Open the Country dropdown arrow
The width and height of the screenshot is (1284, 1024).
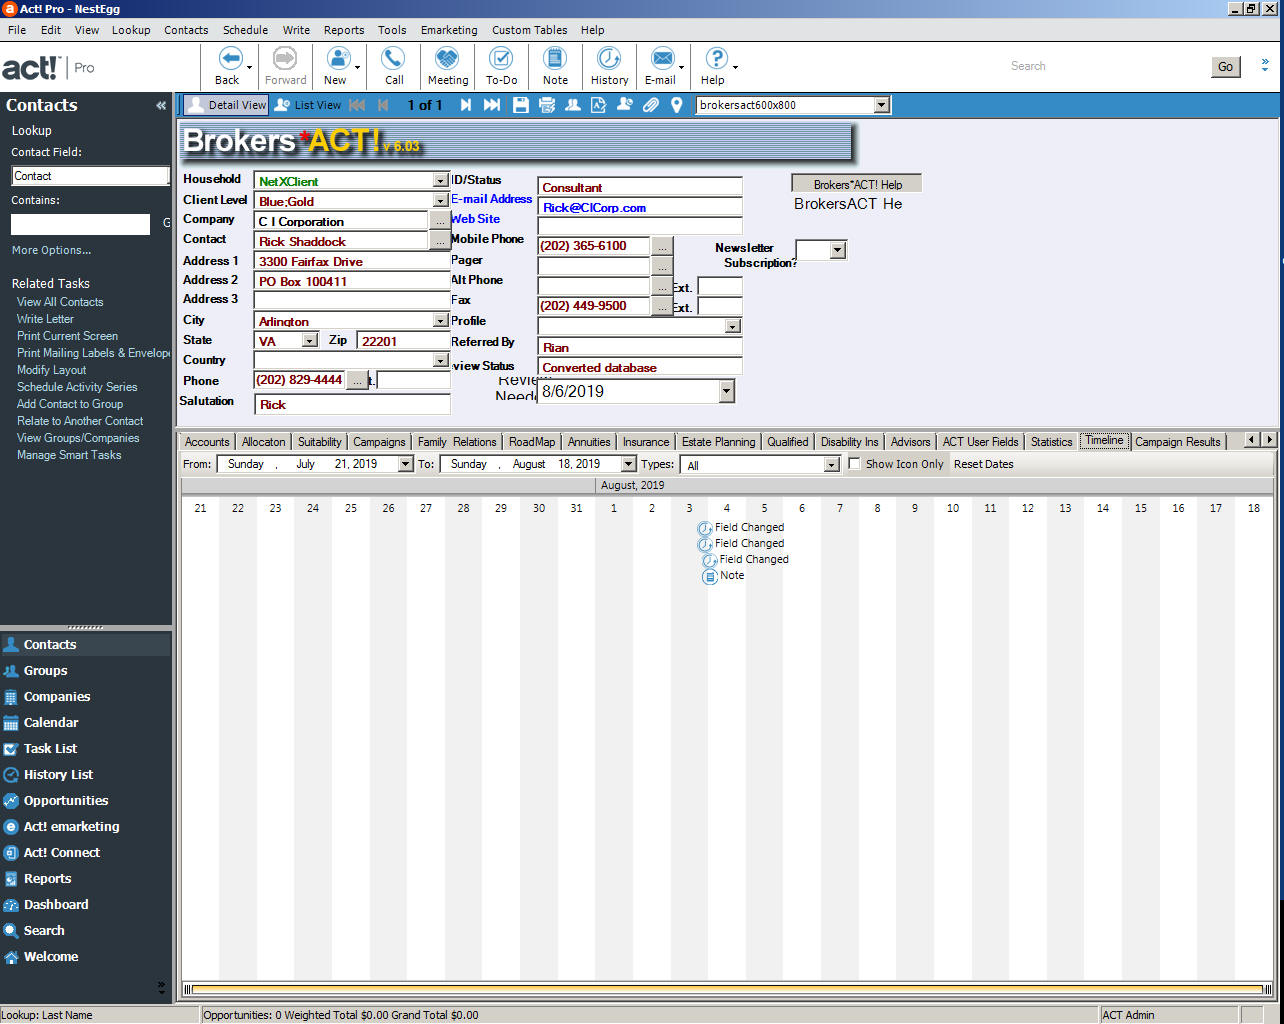click(x=440, y=361)
